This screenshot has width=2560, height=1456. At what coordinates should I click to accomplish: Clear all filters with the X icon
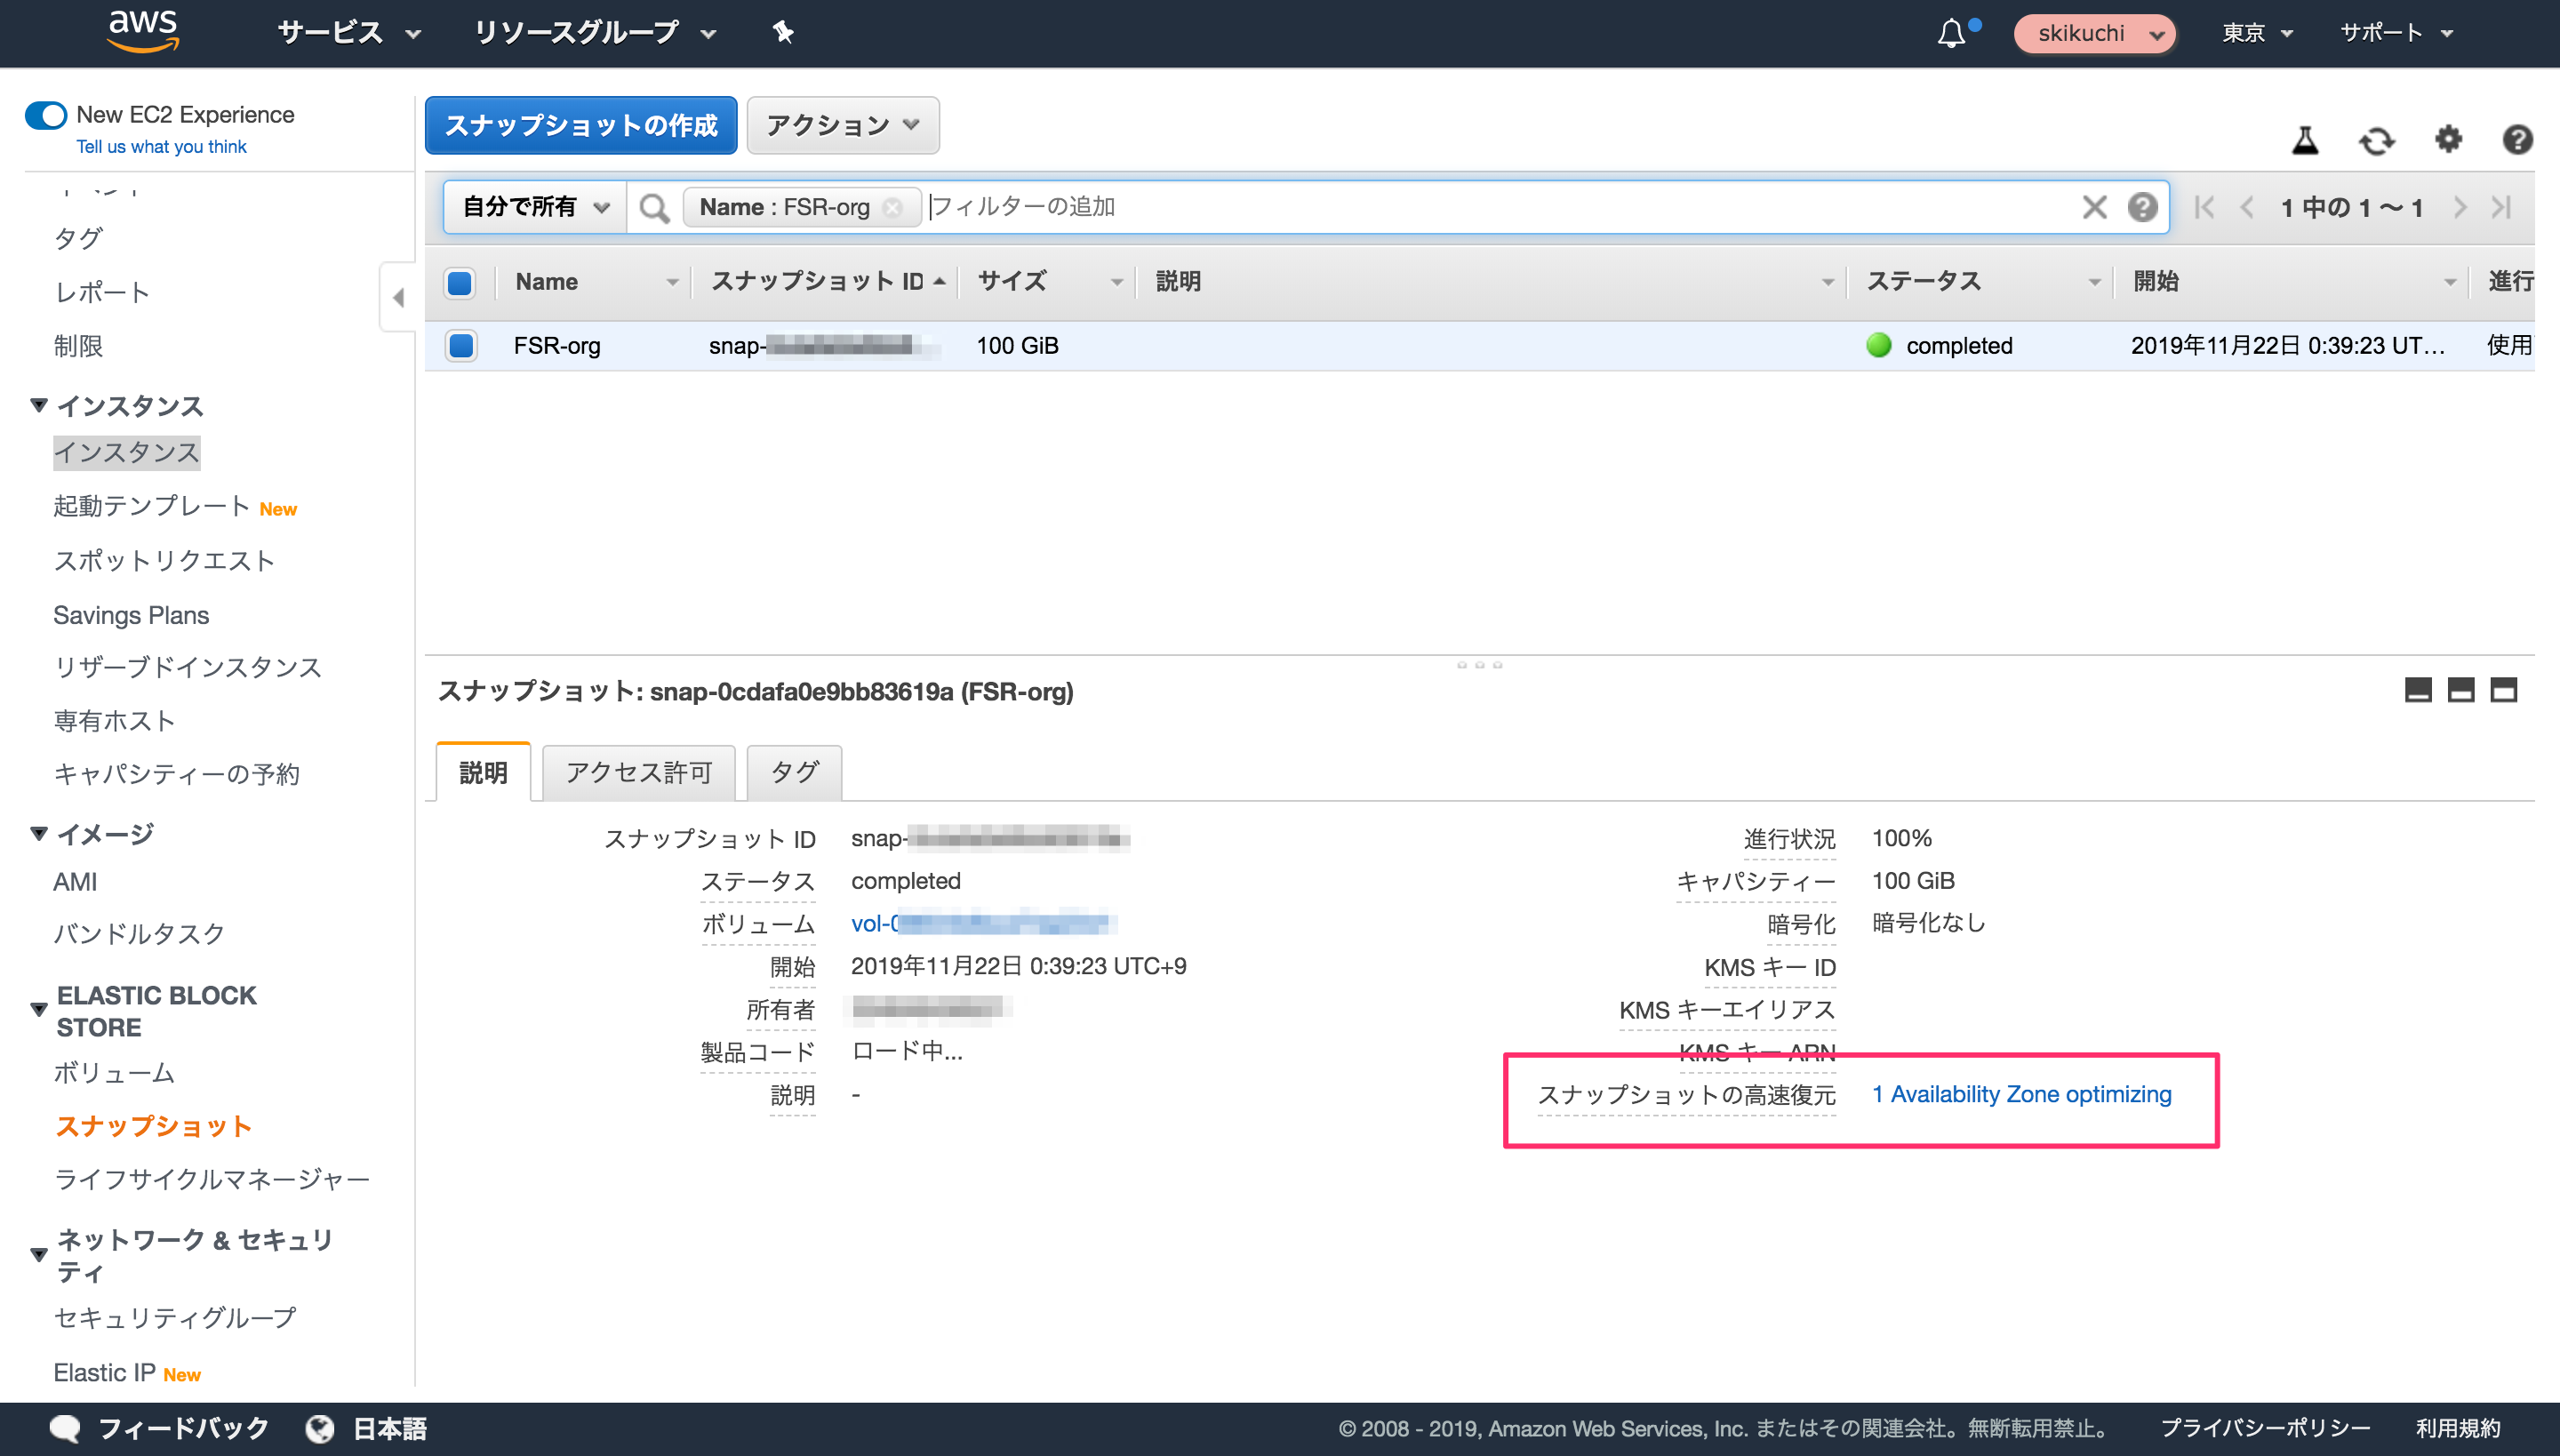2094,207
